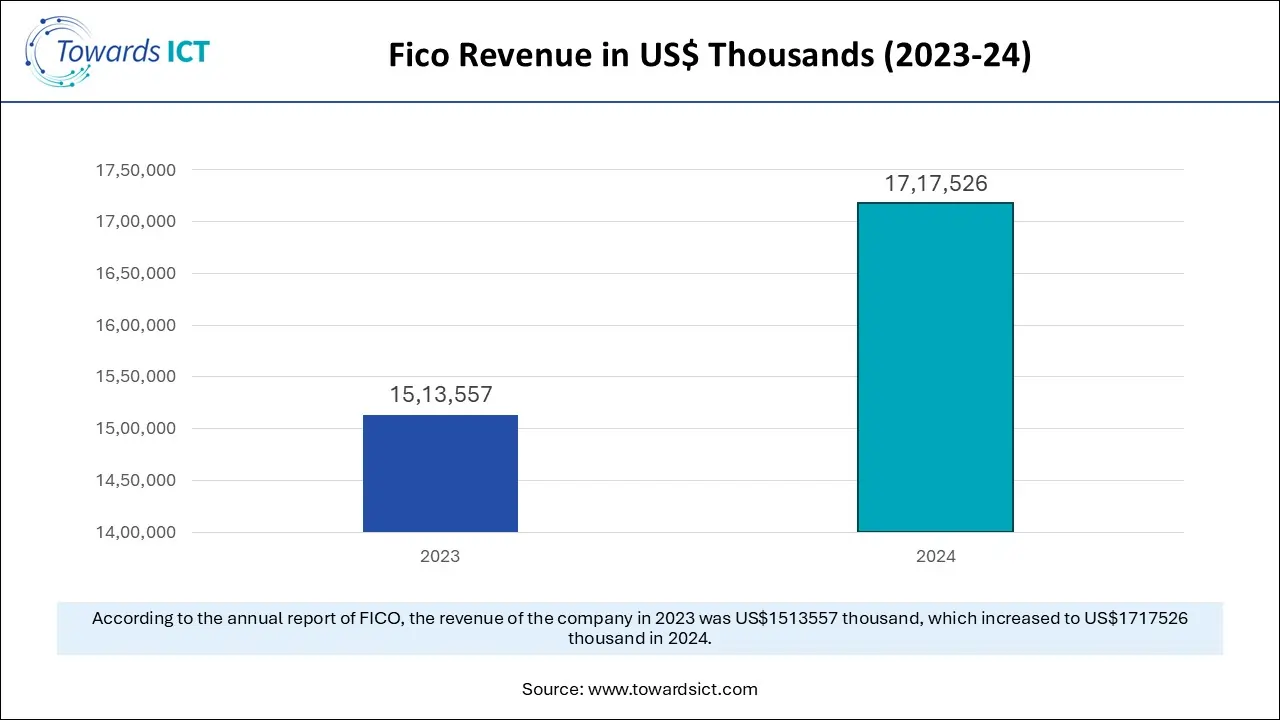This screenshot has width=1280, height=720.
Task: Click the header divider line below the title
Action: (x=640, y=102)
